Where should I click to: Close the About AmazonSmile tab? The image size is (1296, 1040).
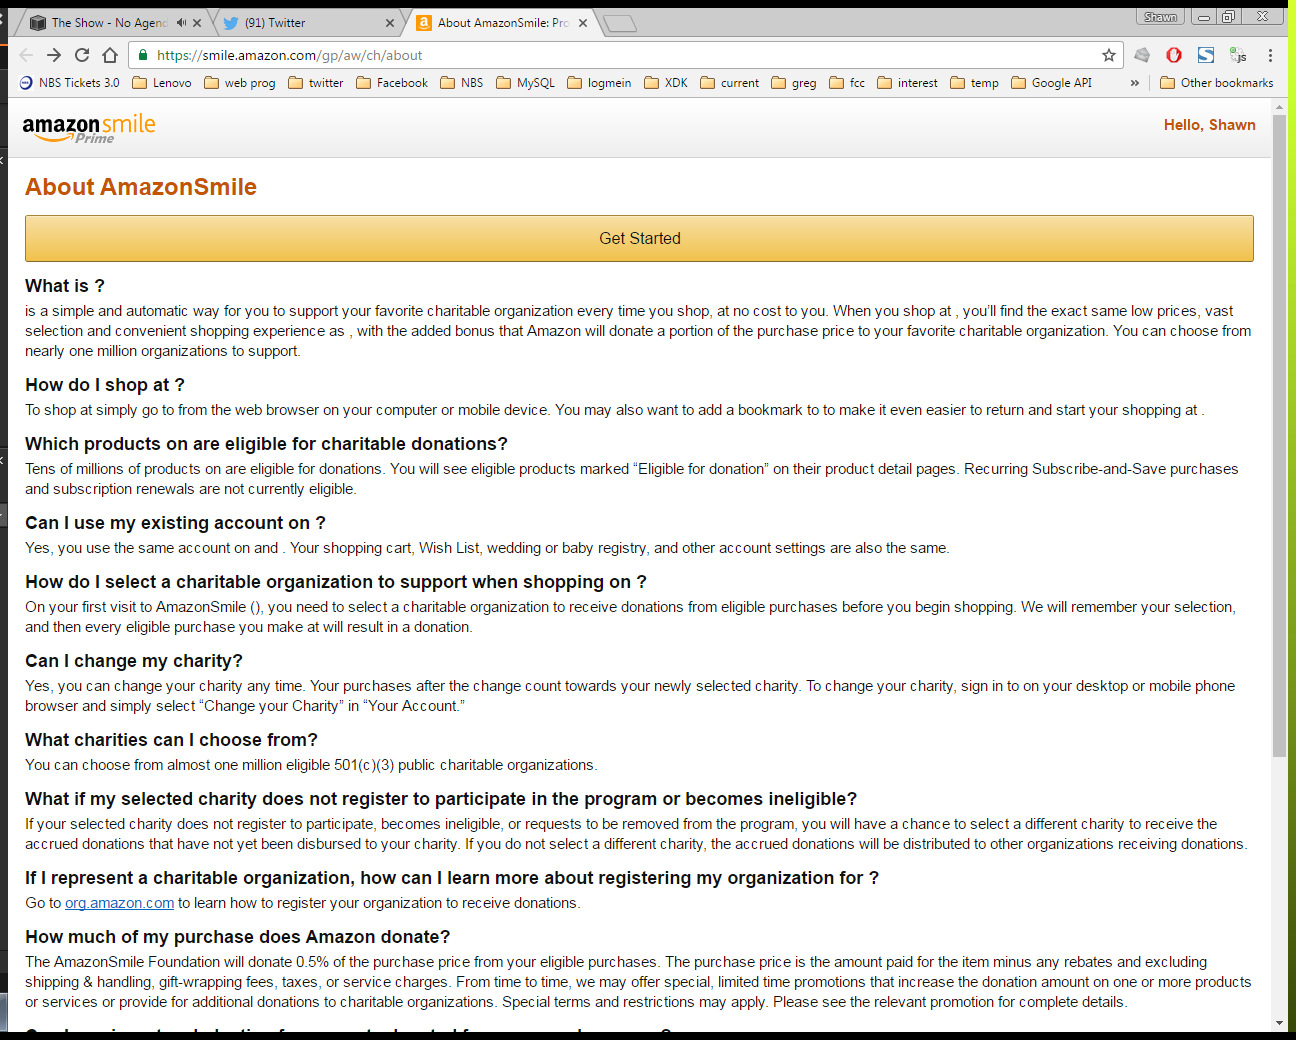583,22
